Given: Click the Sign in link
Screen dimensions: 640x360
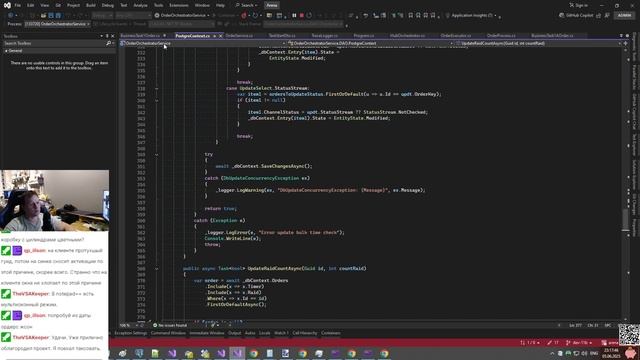Looking at the screenshot, I should tap(579, 5).
